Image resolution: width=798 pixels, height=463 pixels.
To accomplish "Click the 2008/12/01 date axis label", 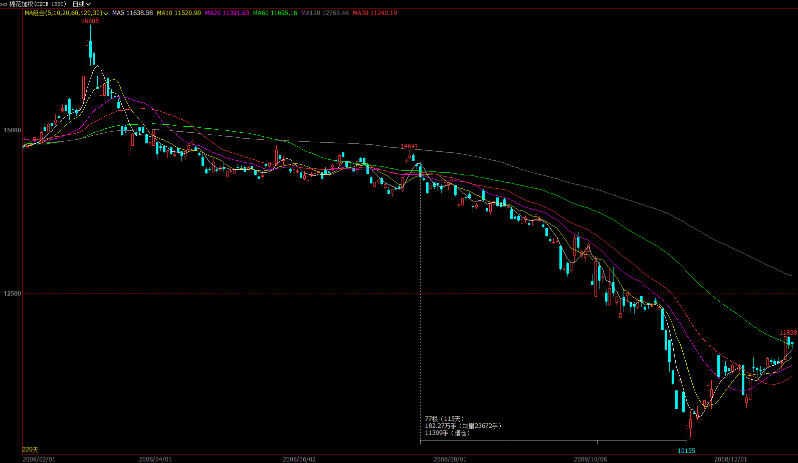I will pyautogui.click(x=730, y=459).
